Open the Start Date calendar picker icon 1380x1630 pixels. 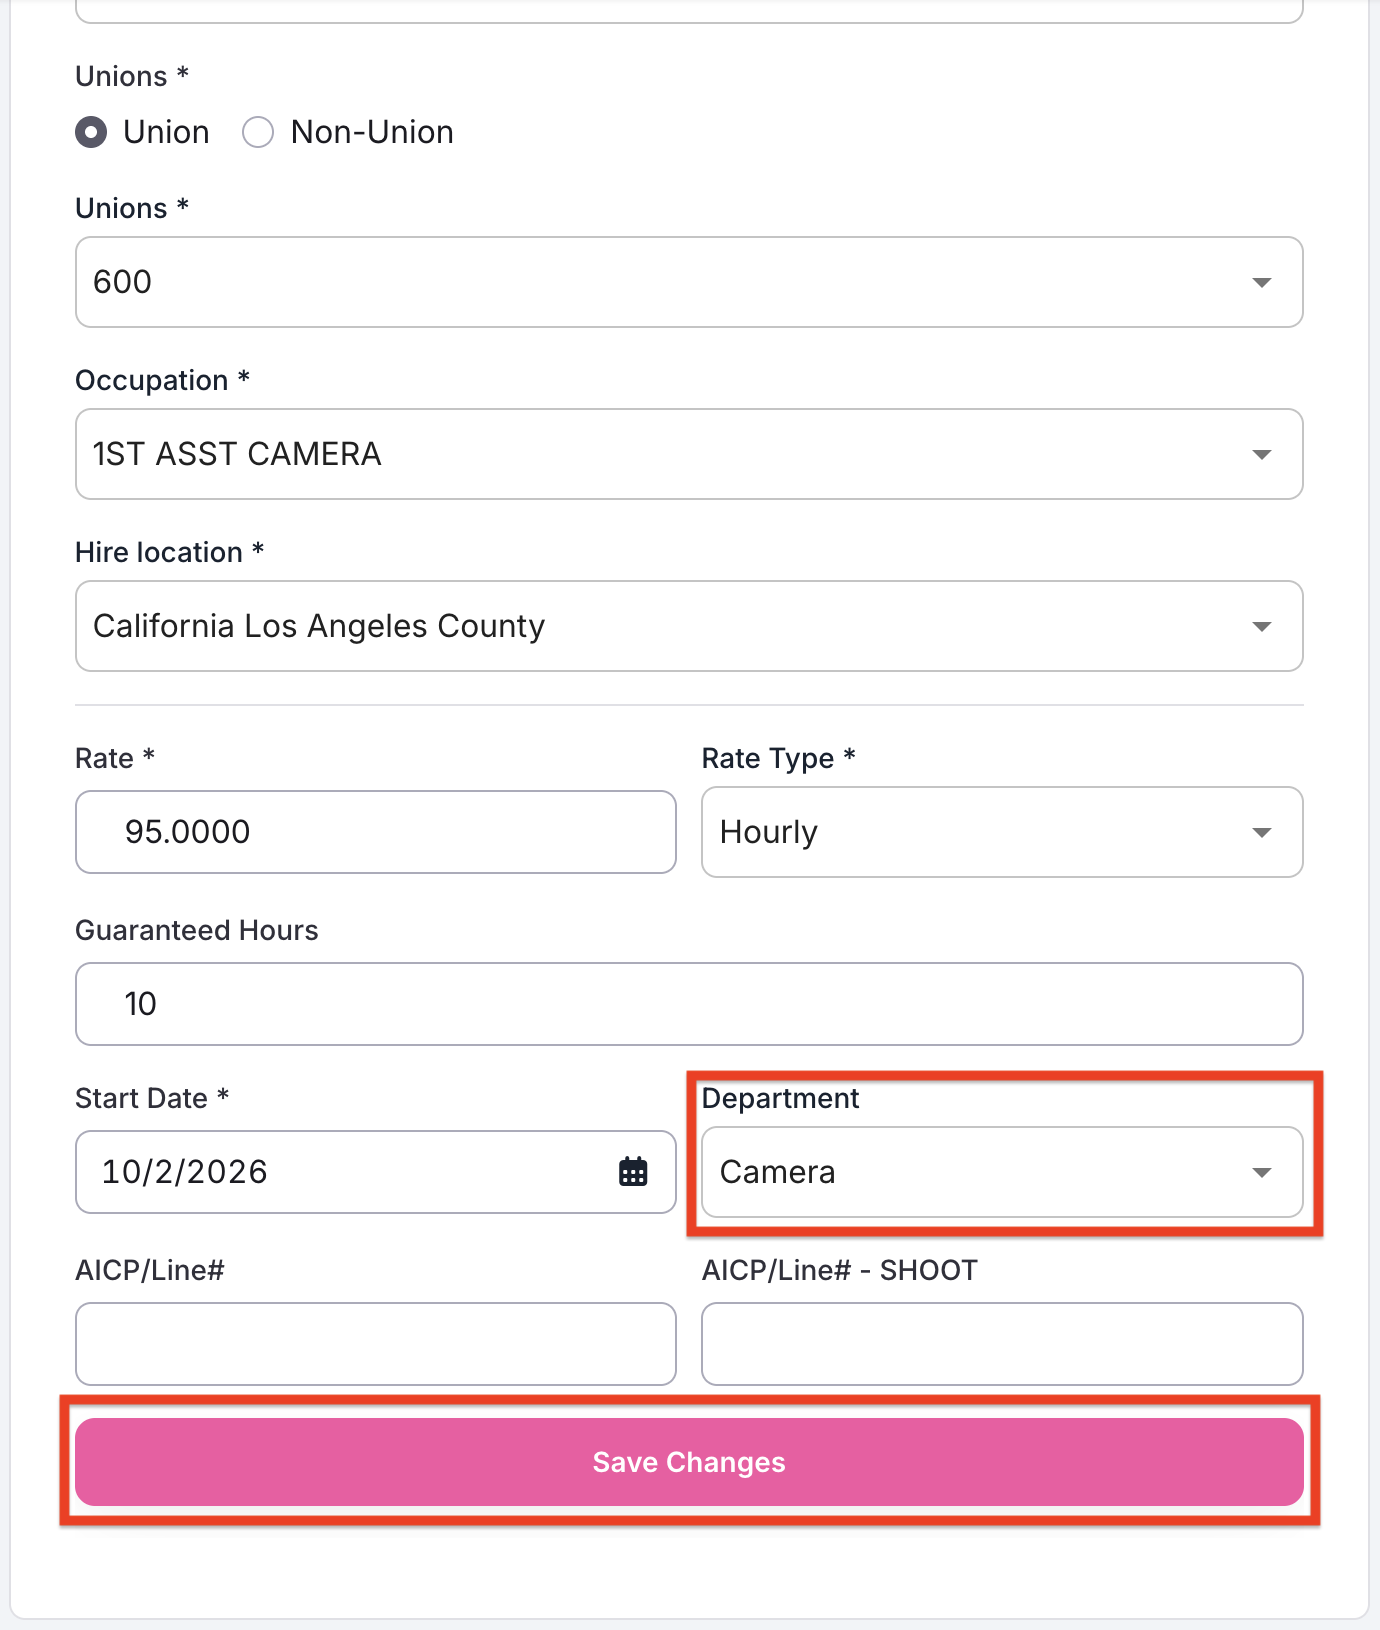click(x=633, y=1172)
